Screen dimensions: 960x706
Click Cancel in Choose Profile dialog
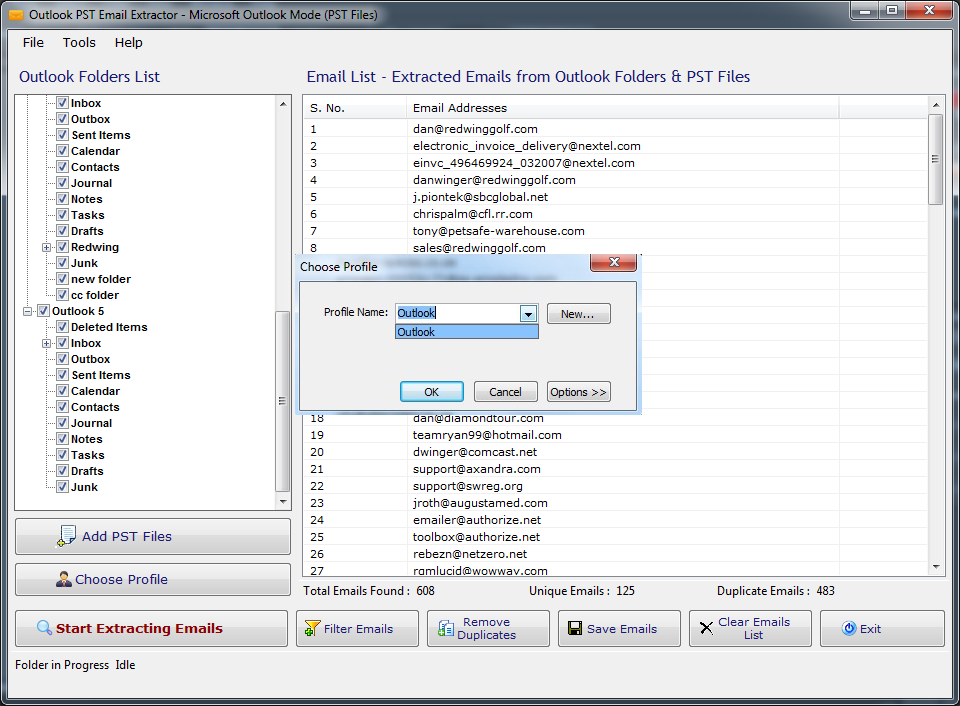click(x=506, y=392)
